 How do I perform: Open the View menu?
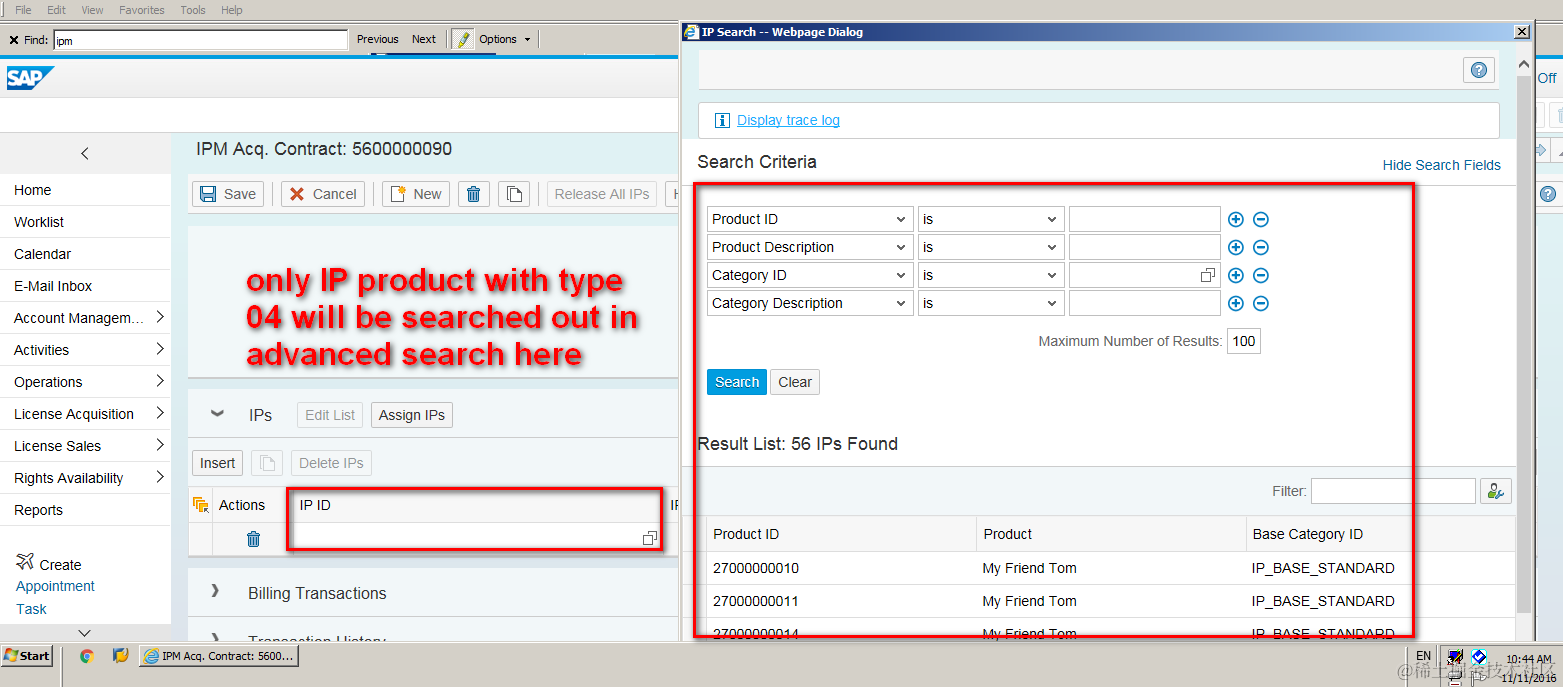pyautogui.click(x=92, y=10)
